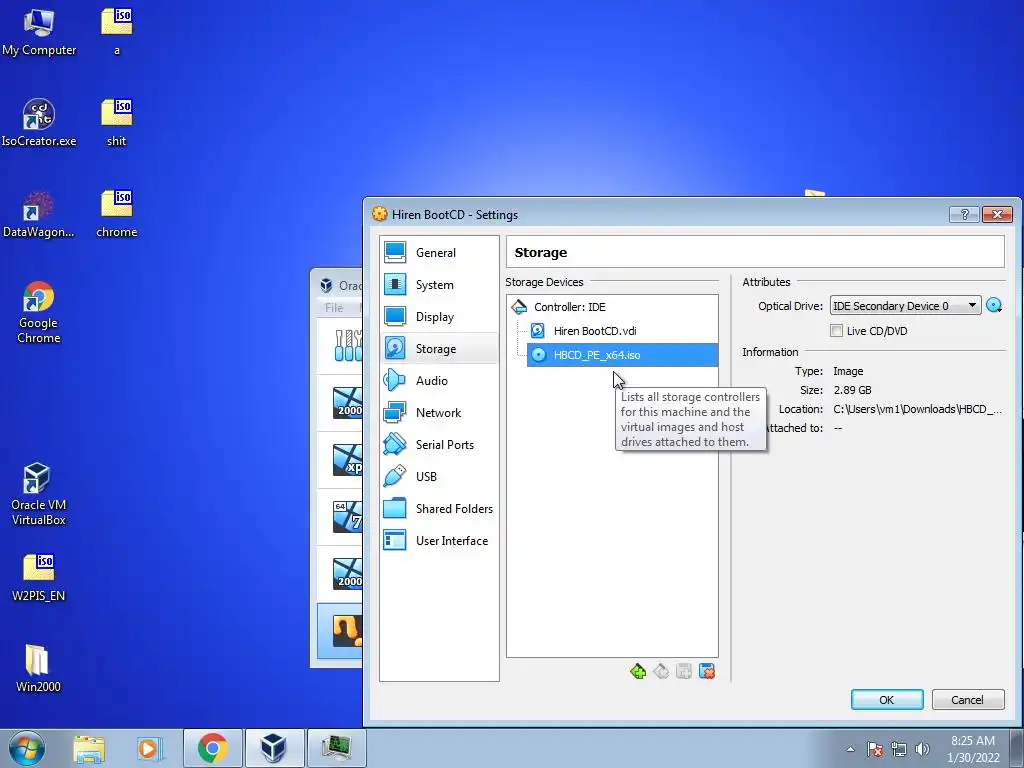Open the optical disk chooser icon
This screenshot has width=1024, height=768.
pos(994,306)
